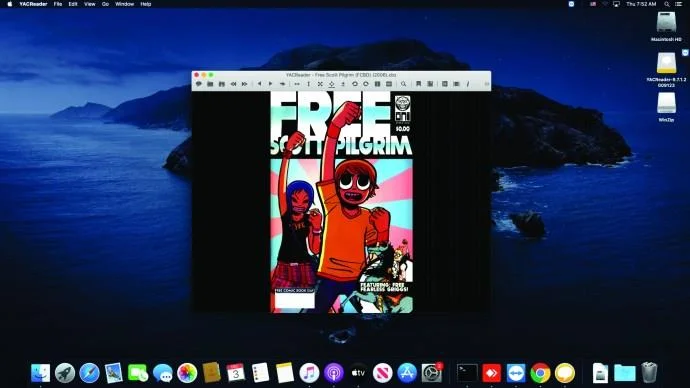The image size is (690, 388).
Task: Click the Scott Pilgrim comic cover page
Action: pyautogui.click(x=341, y=202)
